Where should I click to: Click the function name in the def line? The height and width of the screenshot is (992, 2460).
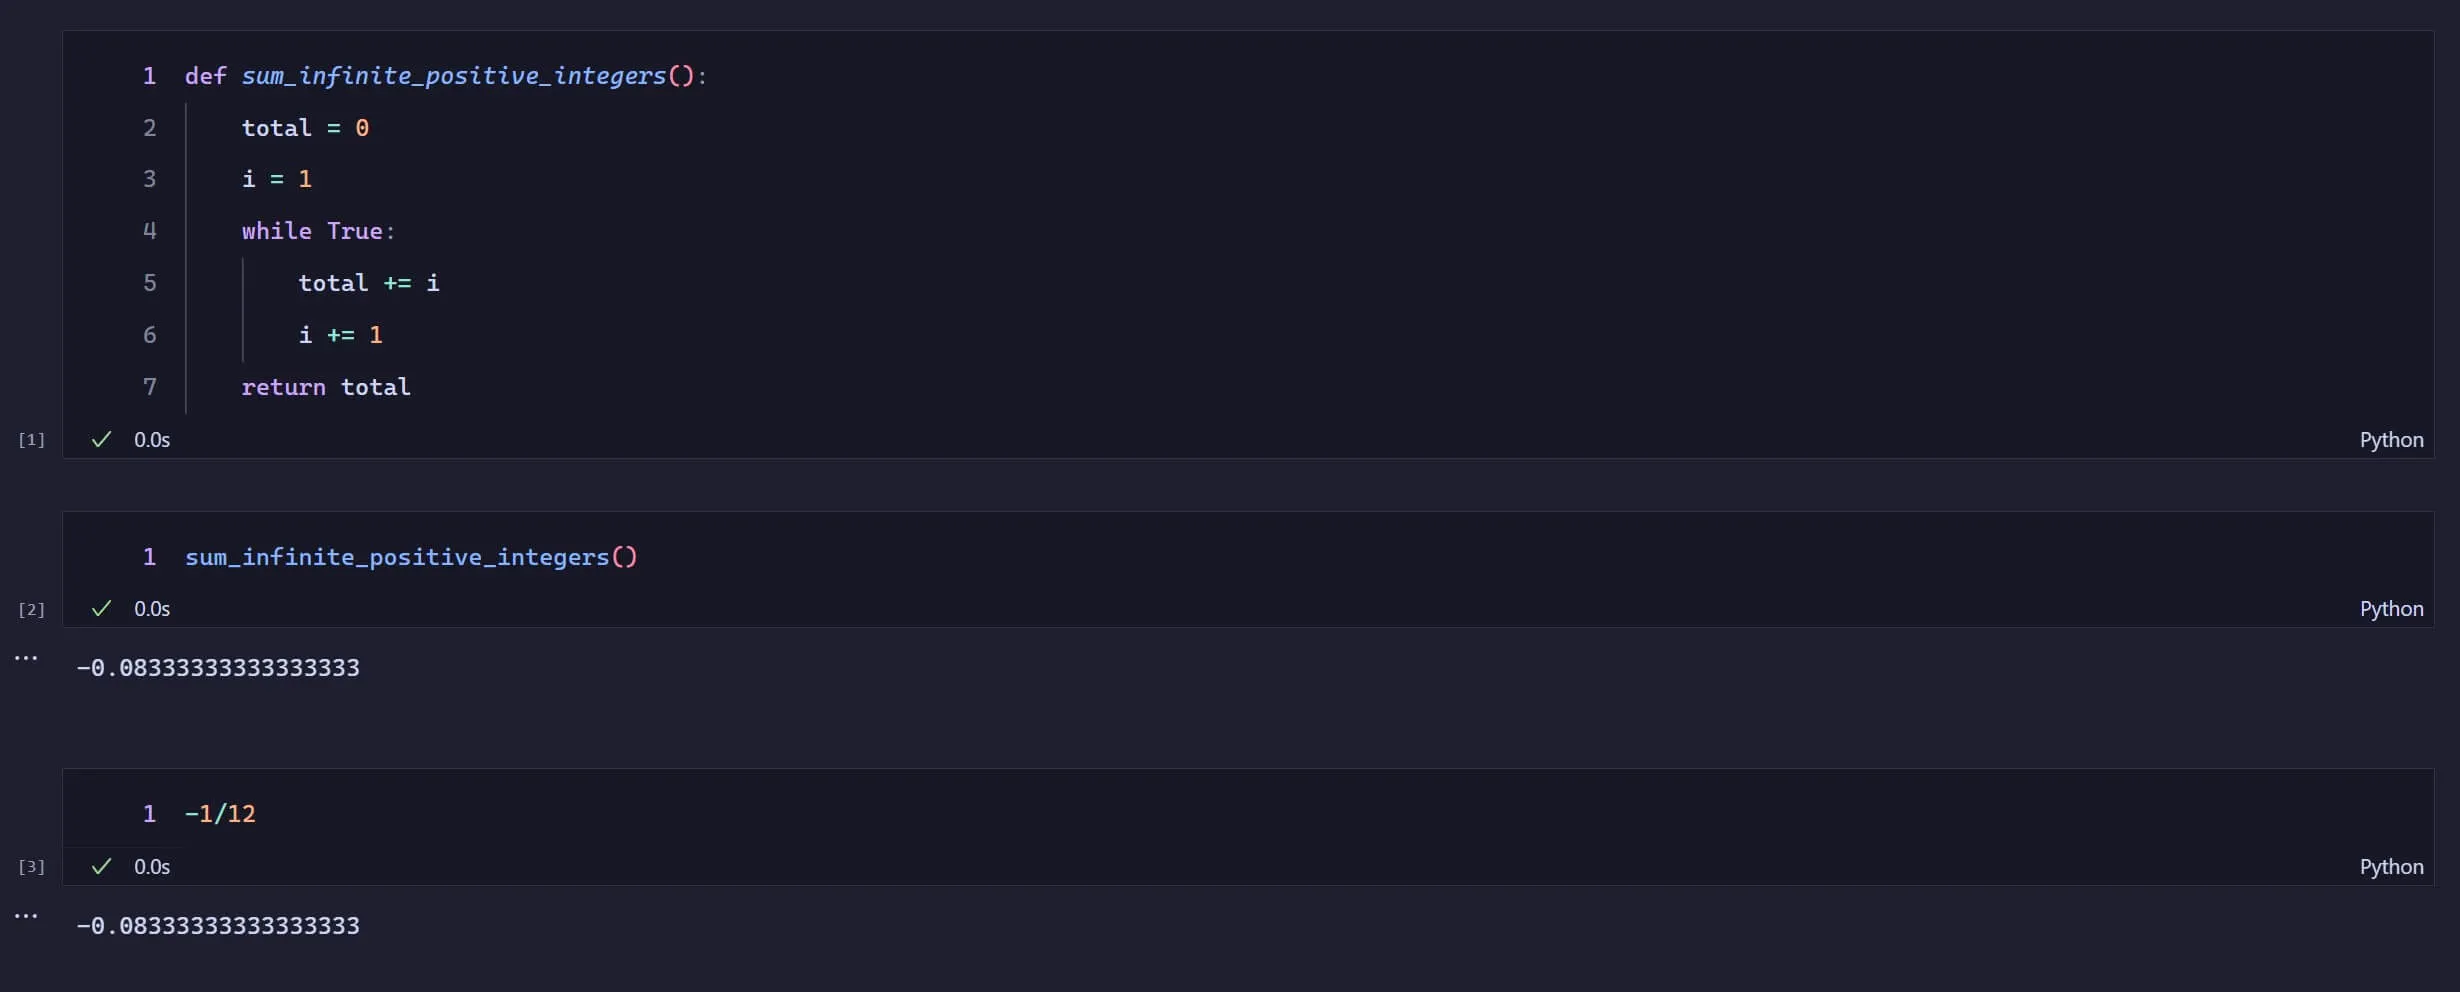pos(453,76)
